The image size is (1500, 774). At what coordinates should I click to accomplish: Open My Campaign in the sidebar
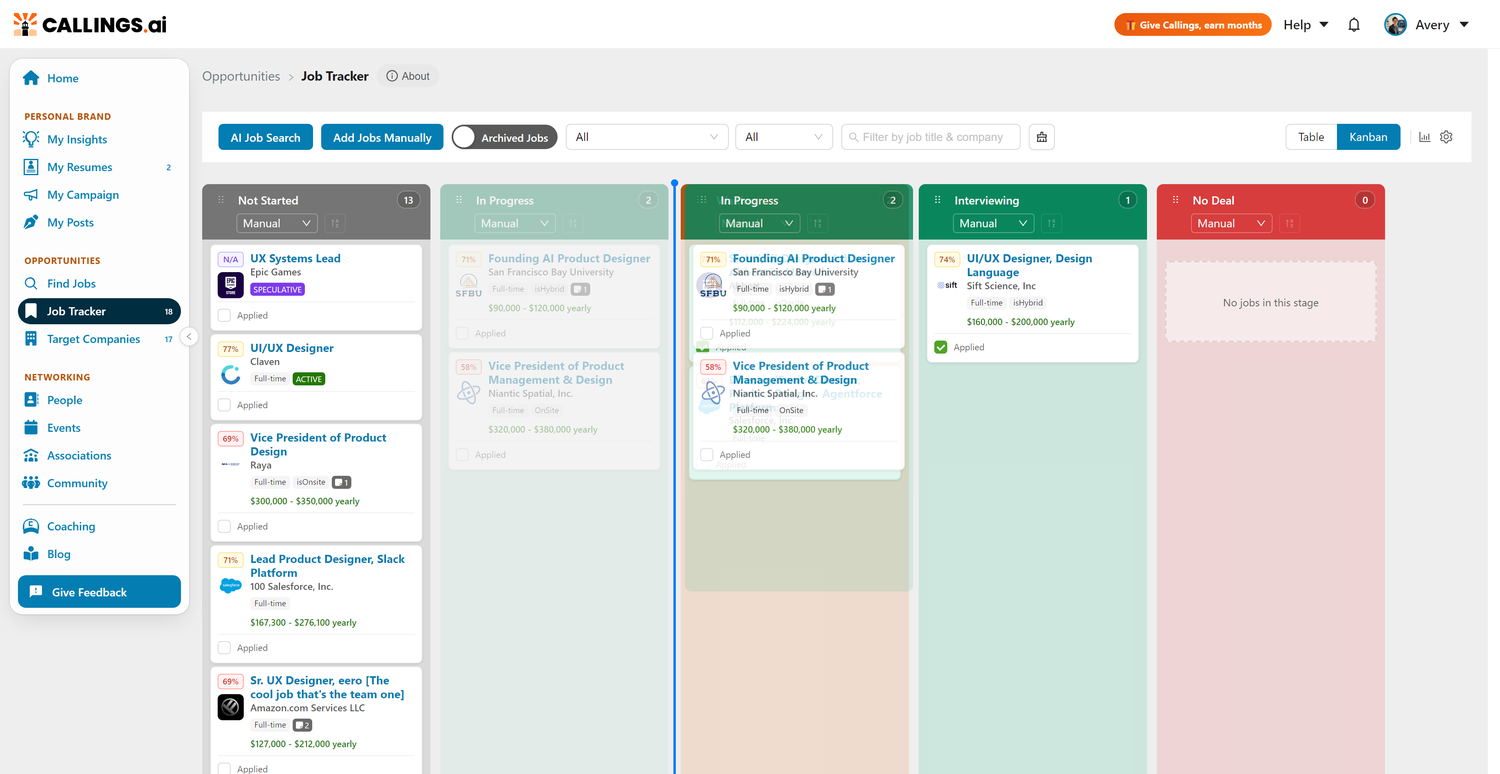(x=83, y=195)
